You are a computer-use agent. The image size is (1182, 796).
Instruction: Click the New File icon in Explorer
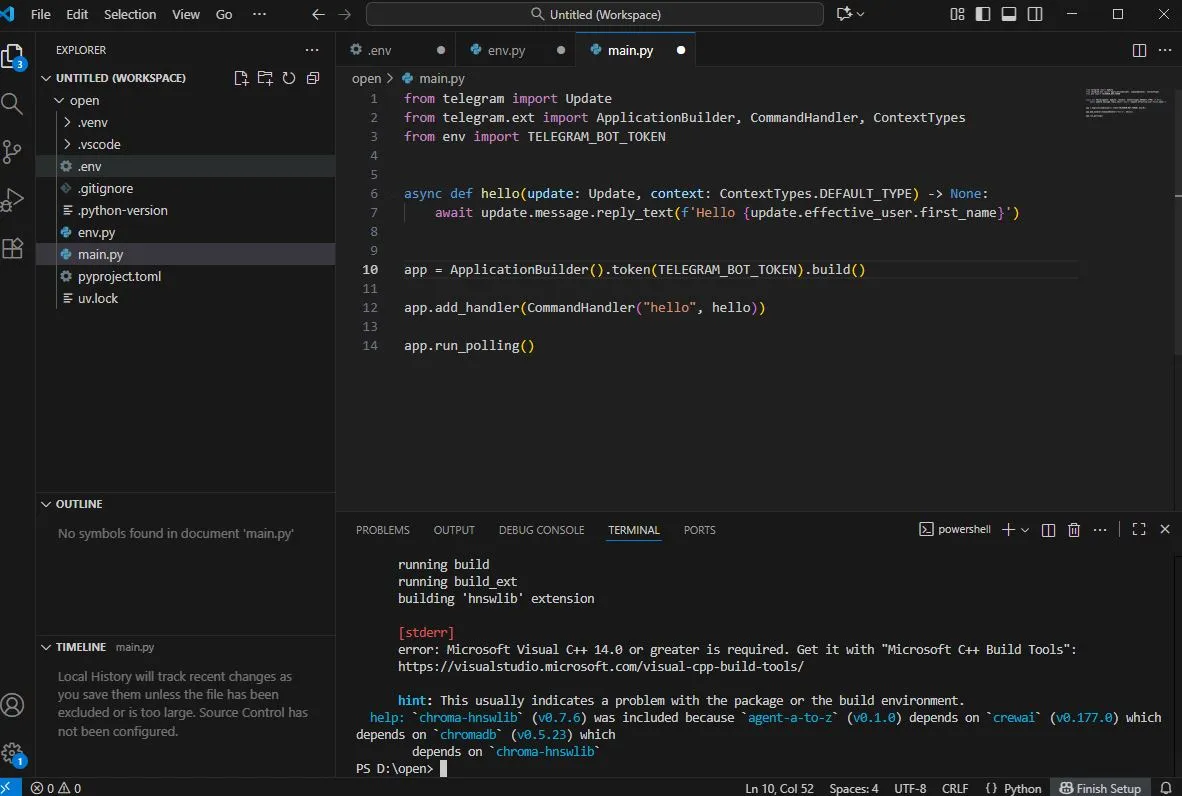[241, 78]
